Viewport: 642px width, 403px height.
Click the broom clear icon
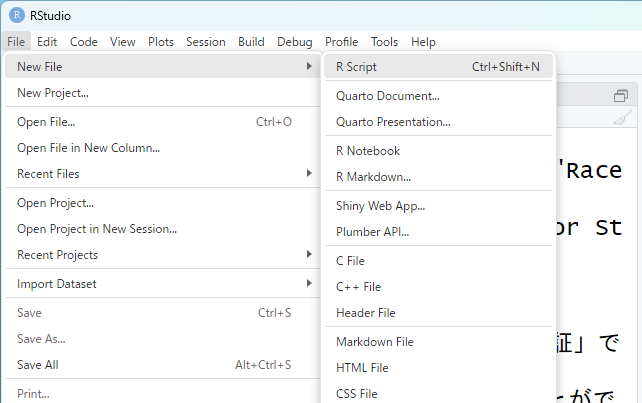click(x=621, y=118)
